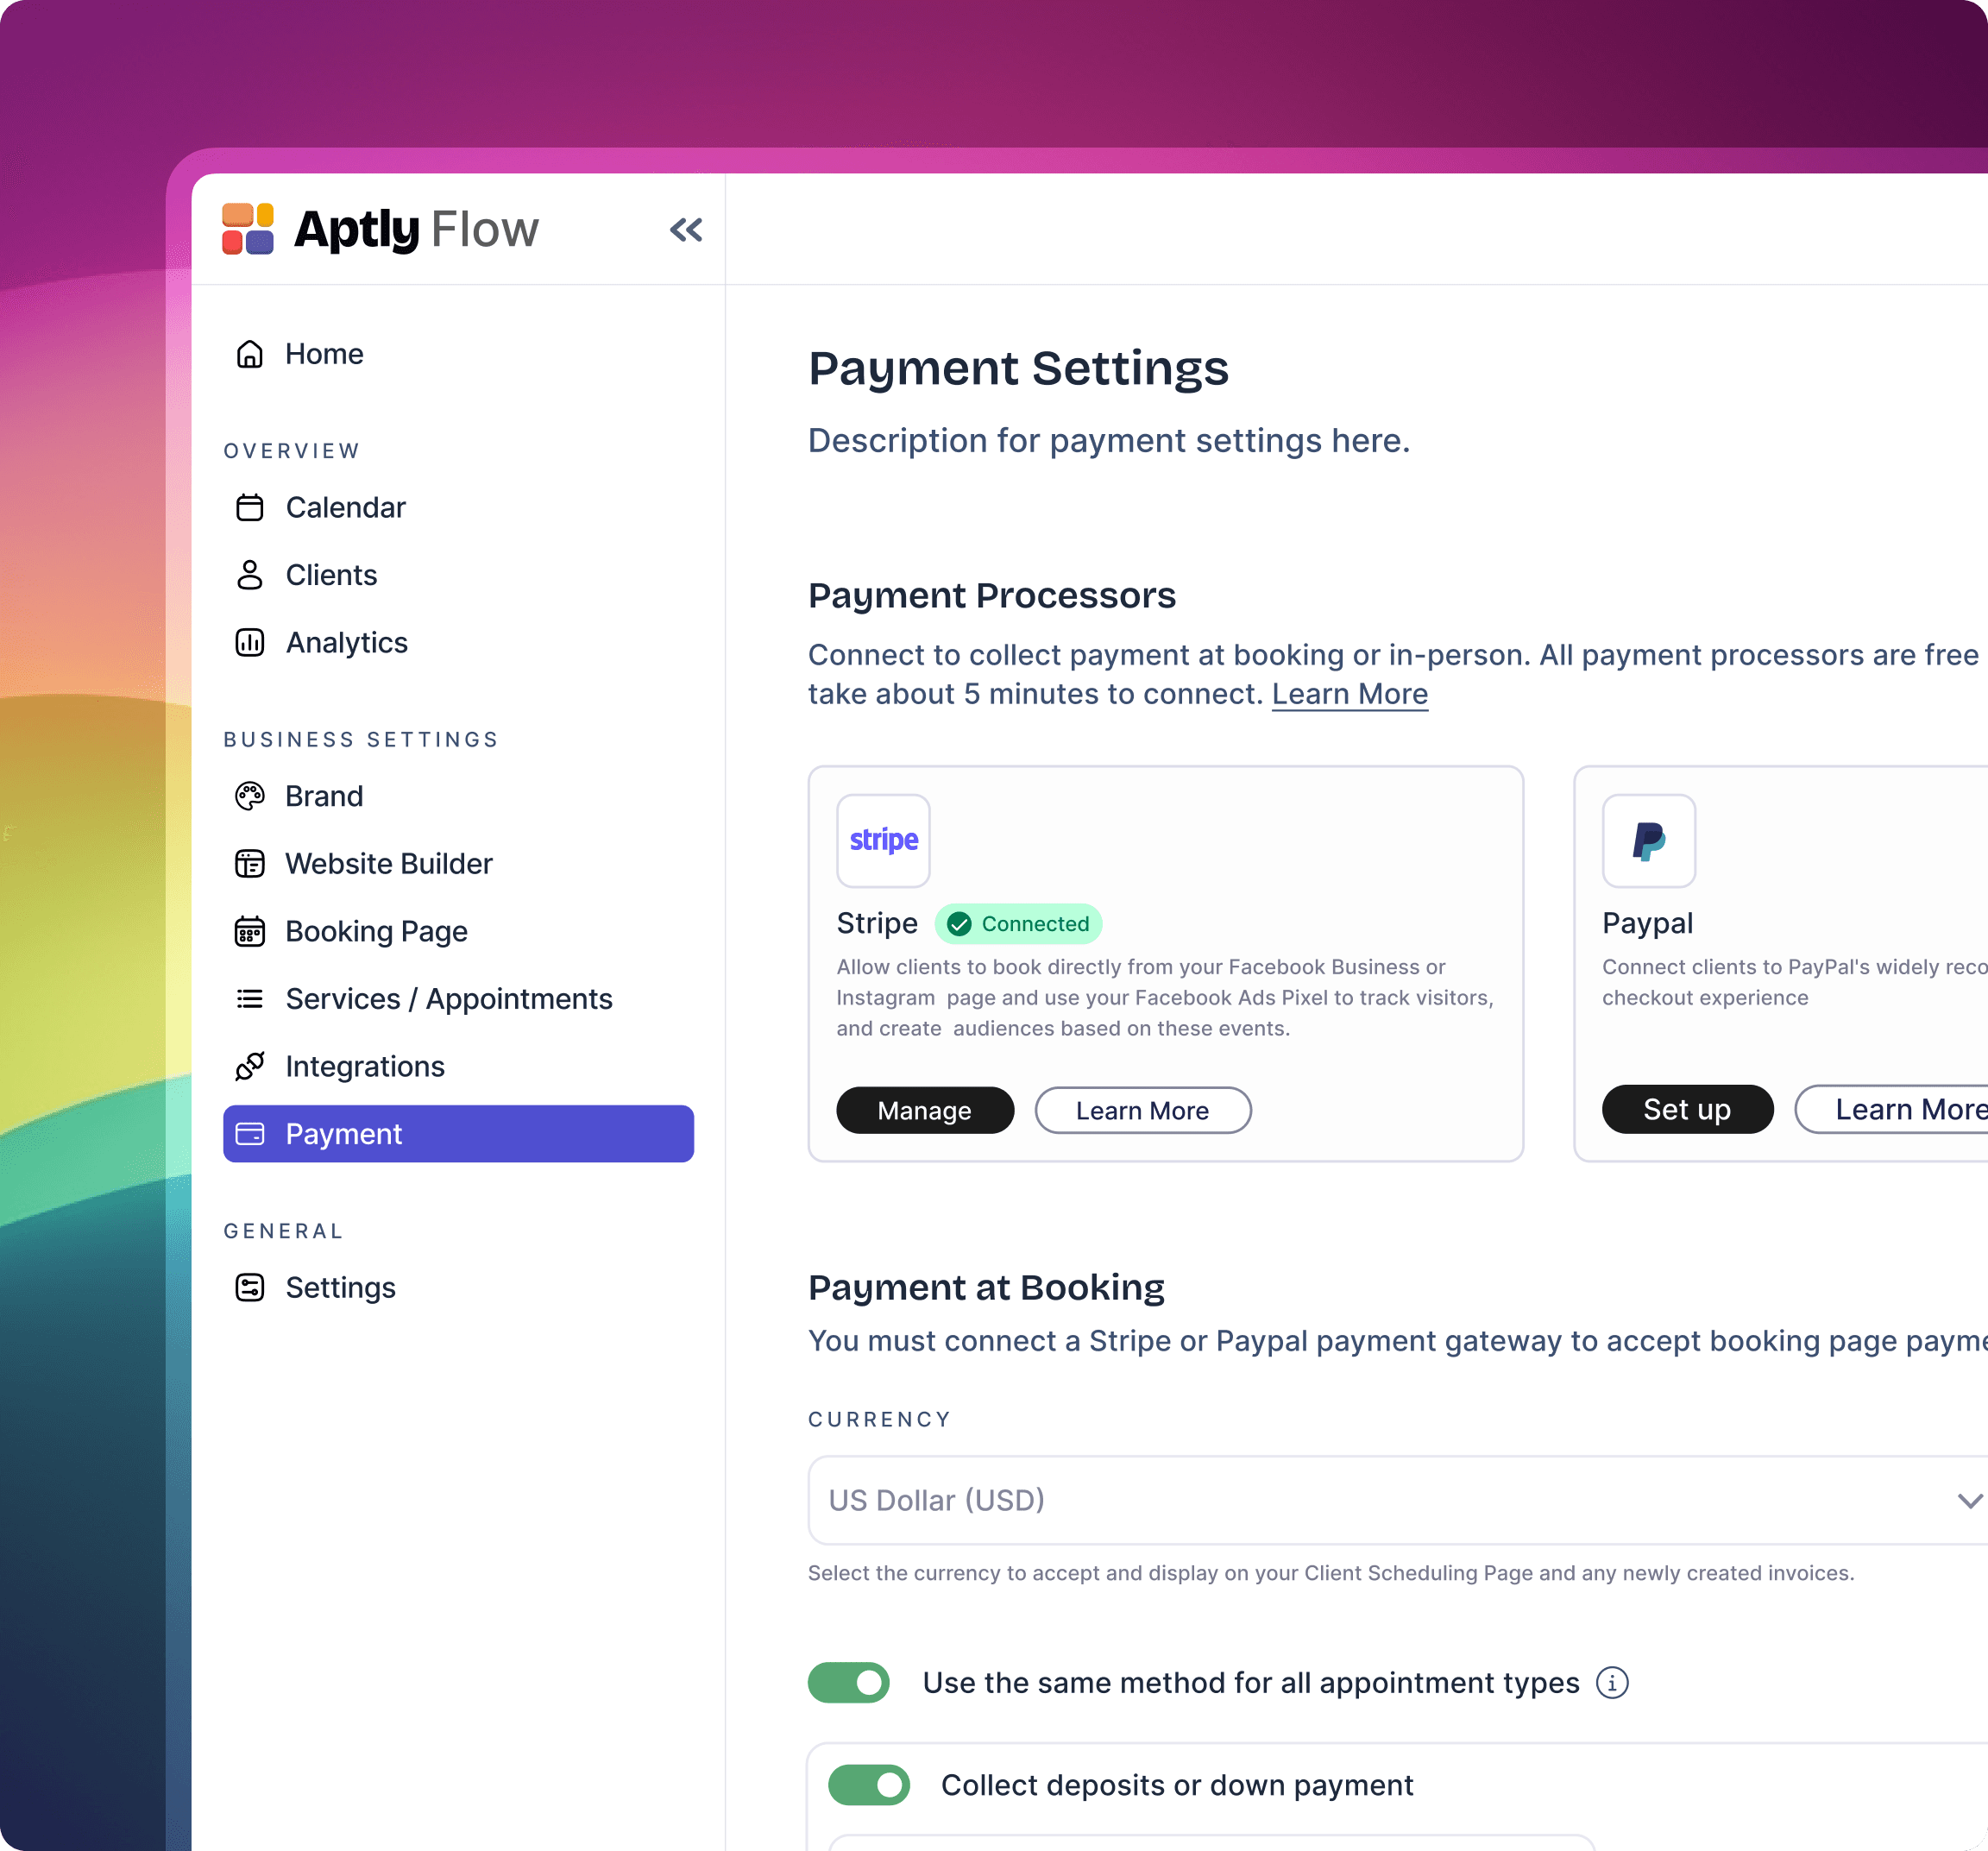
Task: Go to Booking Page settings
Action: point(457,931)
